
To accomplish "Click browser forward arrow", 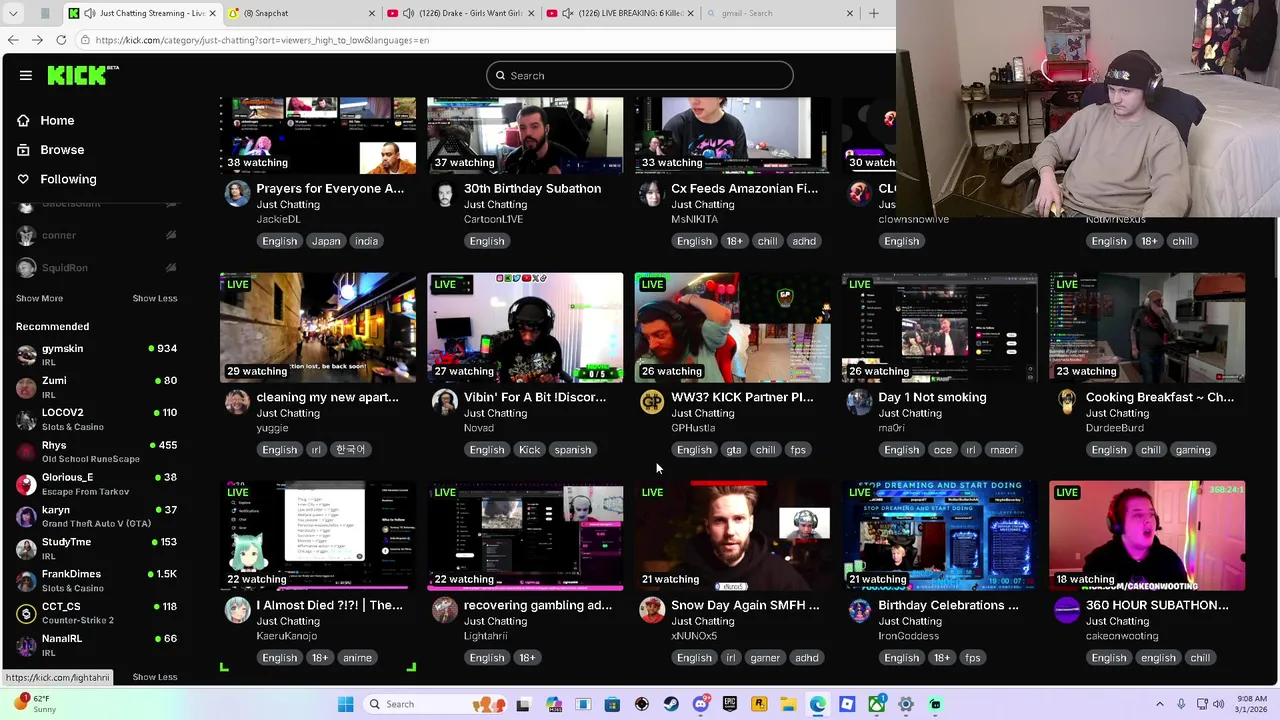I will tap(37, 40).
